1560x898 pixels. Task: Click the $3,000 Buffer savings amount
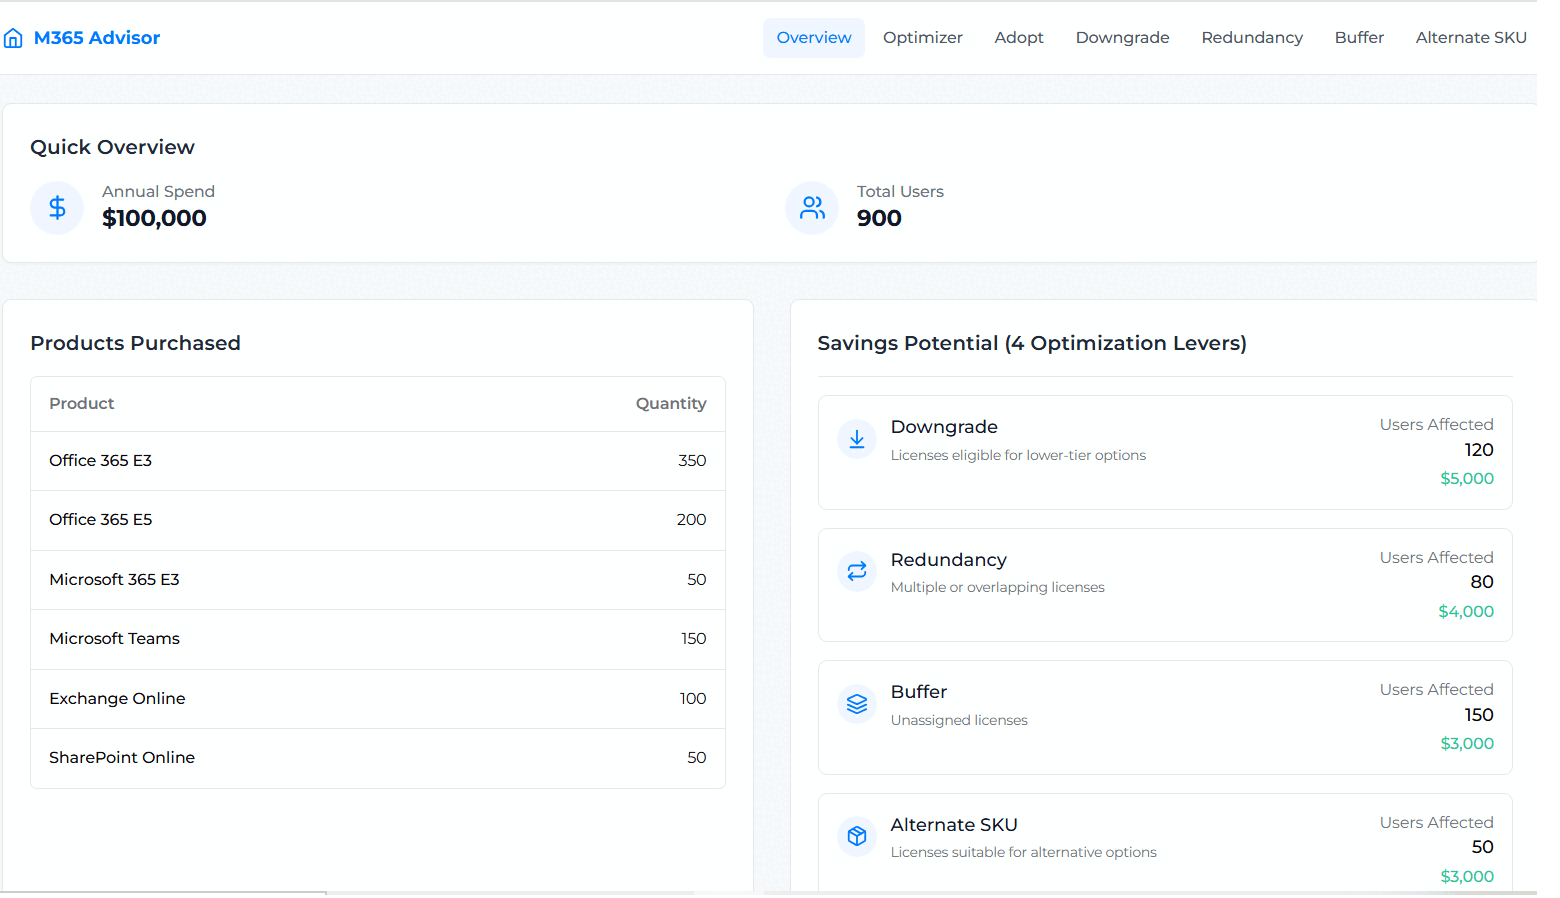[x=1467, y=744]
